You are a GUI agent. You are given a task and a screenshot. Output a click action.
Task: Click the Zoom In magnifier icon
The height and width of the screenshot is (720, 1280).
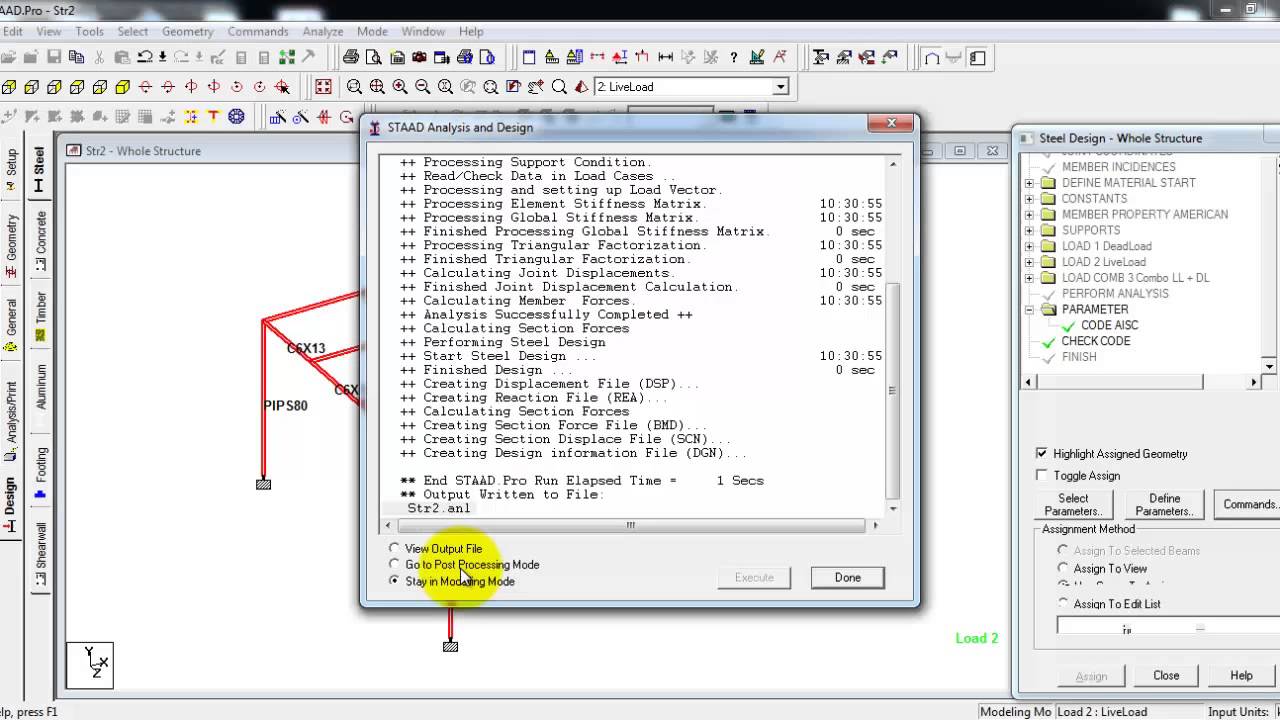tap(400, 87)
